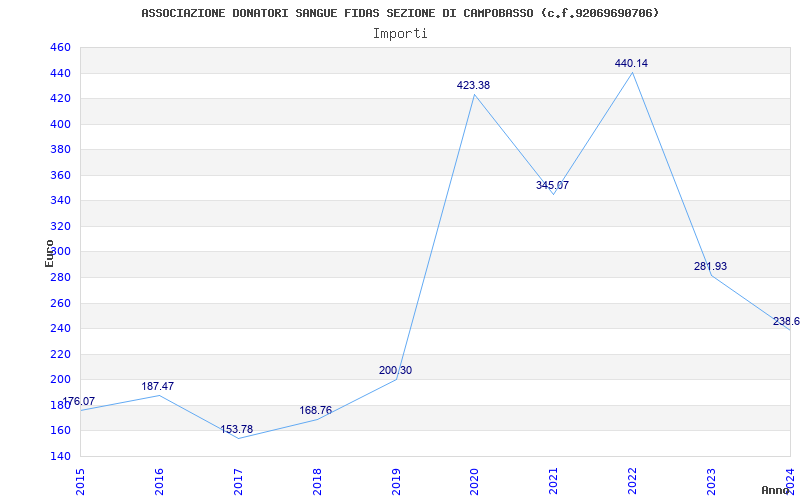The height and width of the screenshot is (500, 800).
Task: Select the 360 euro axis tick
Action: point(60,176)
